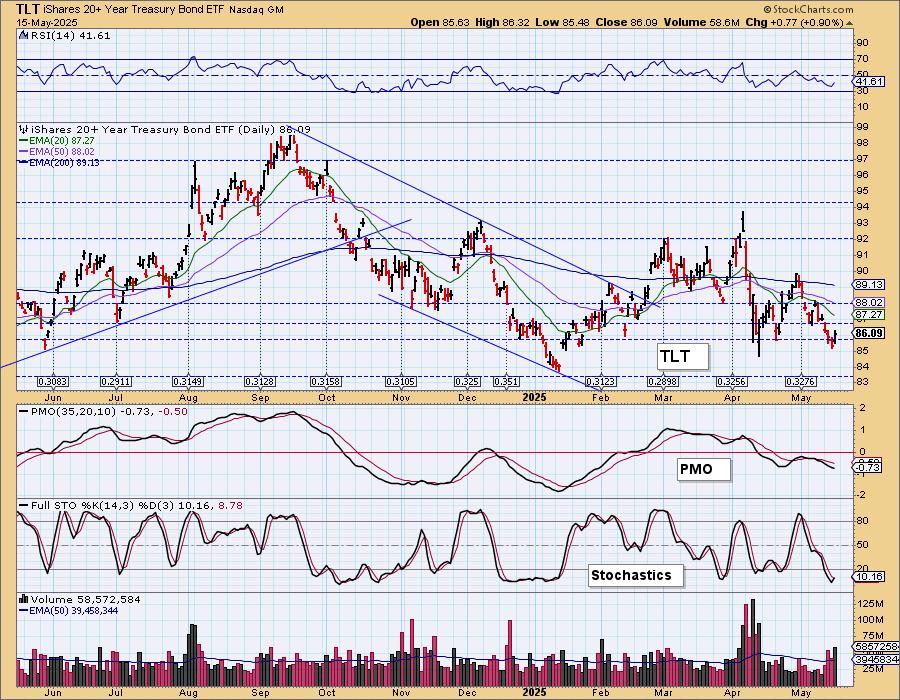Click the 99 price axis label
Image resolution: width=900 pixels, height=700 pixels.
[x=863, y=127]
